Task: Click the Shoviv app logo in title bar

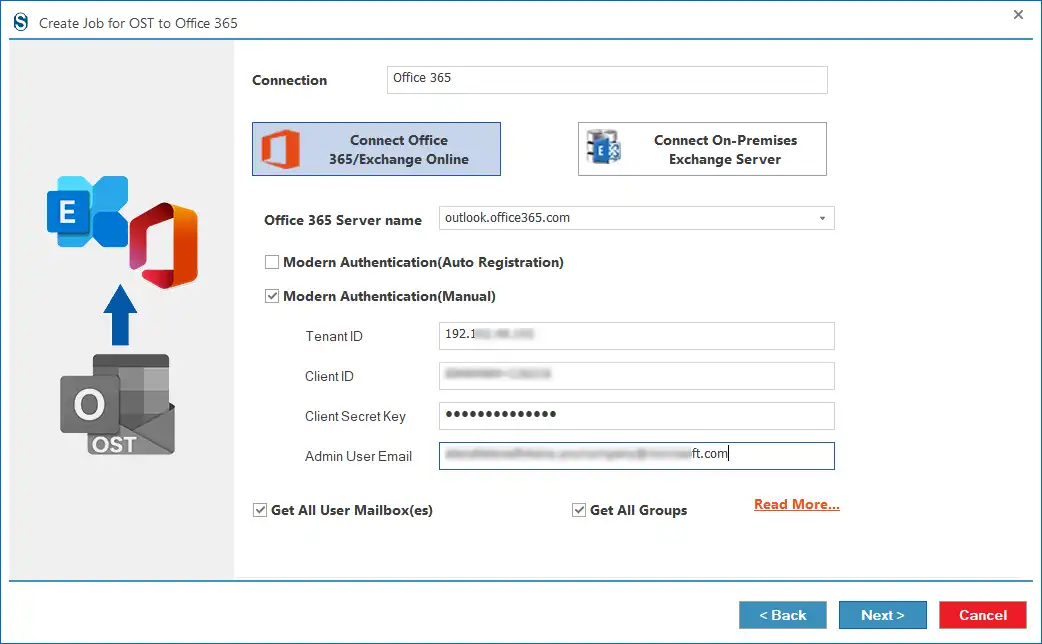Action: [21, 22]
